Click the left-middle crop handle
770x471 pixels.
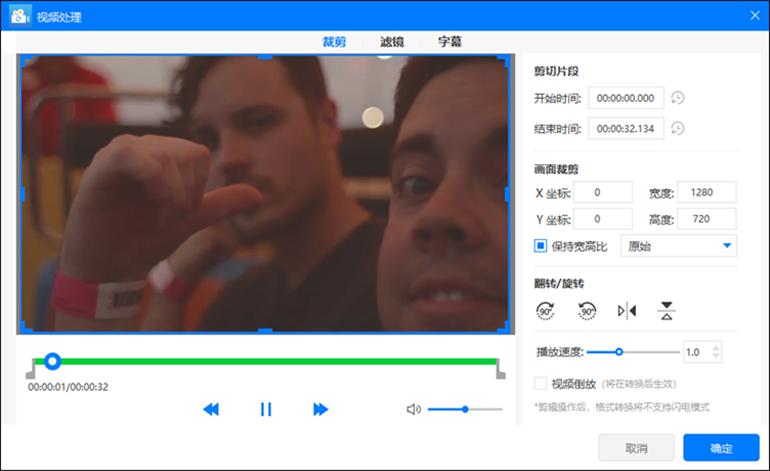pos(23,194)
